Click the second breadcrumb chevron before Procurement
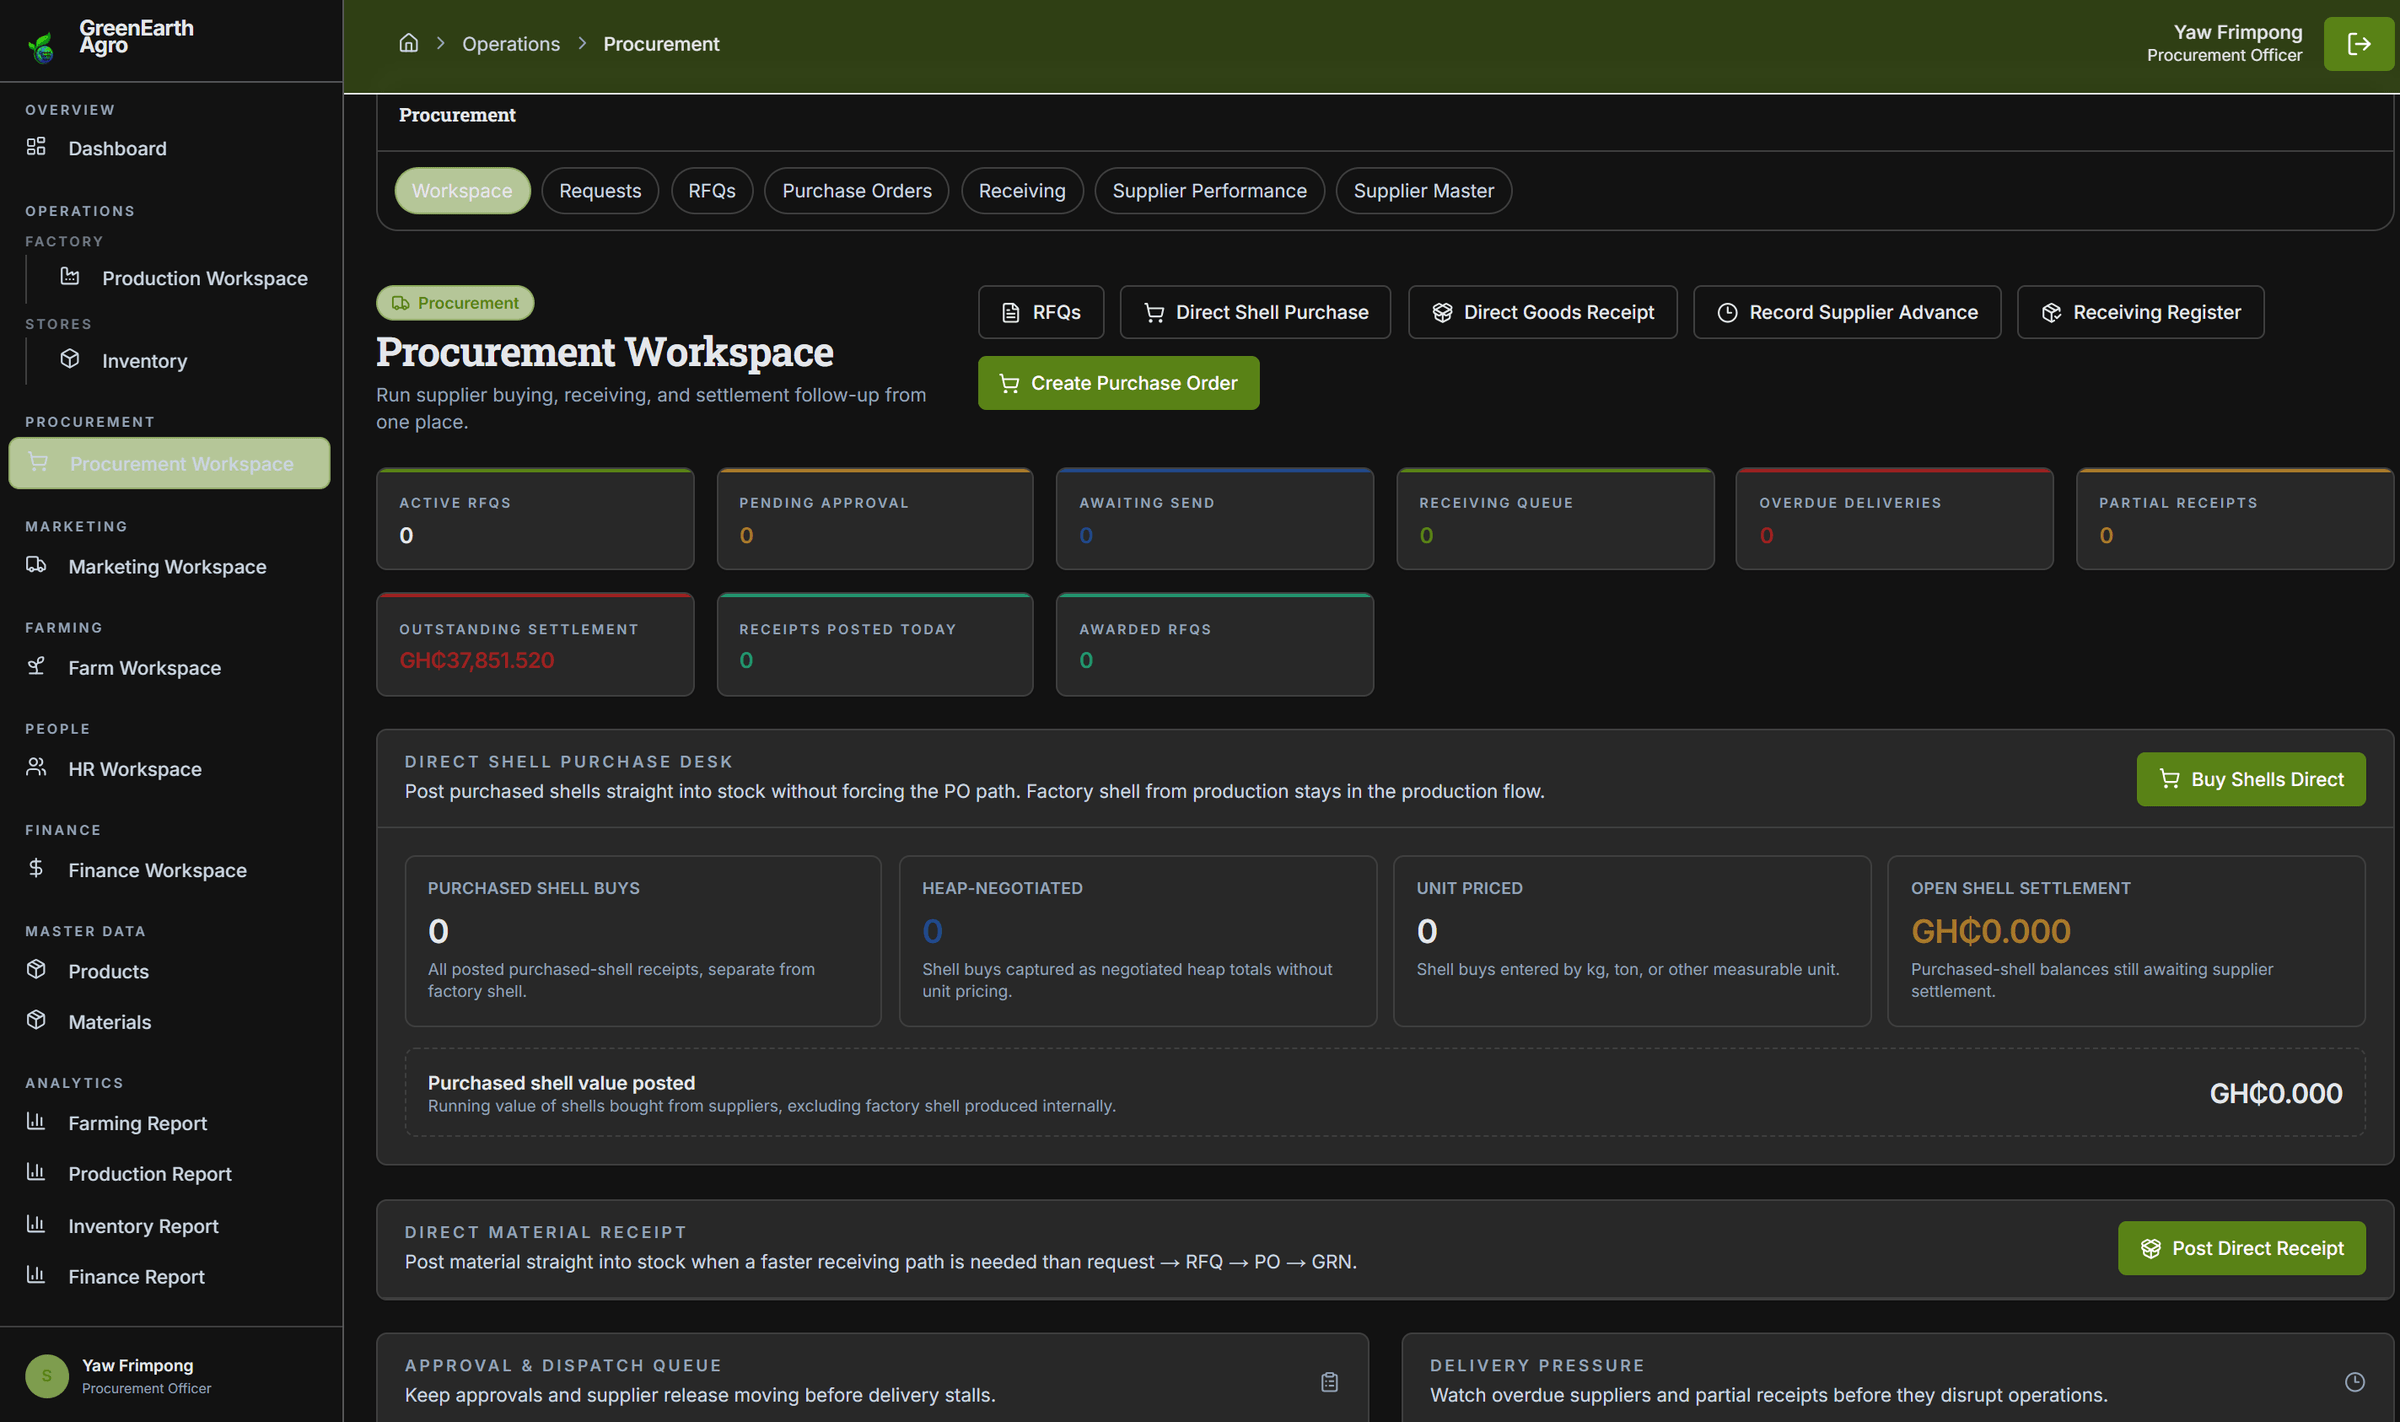This screenshot has height=1422, width=2400. point(582,43)
